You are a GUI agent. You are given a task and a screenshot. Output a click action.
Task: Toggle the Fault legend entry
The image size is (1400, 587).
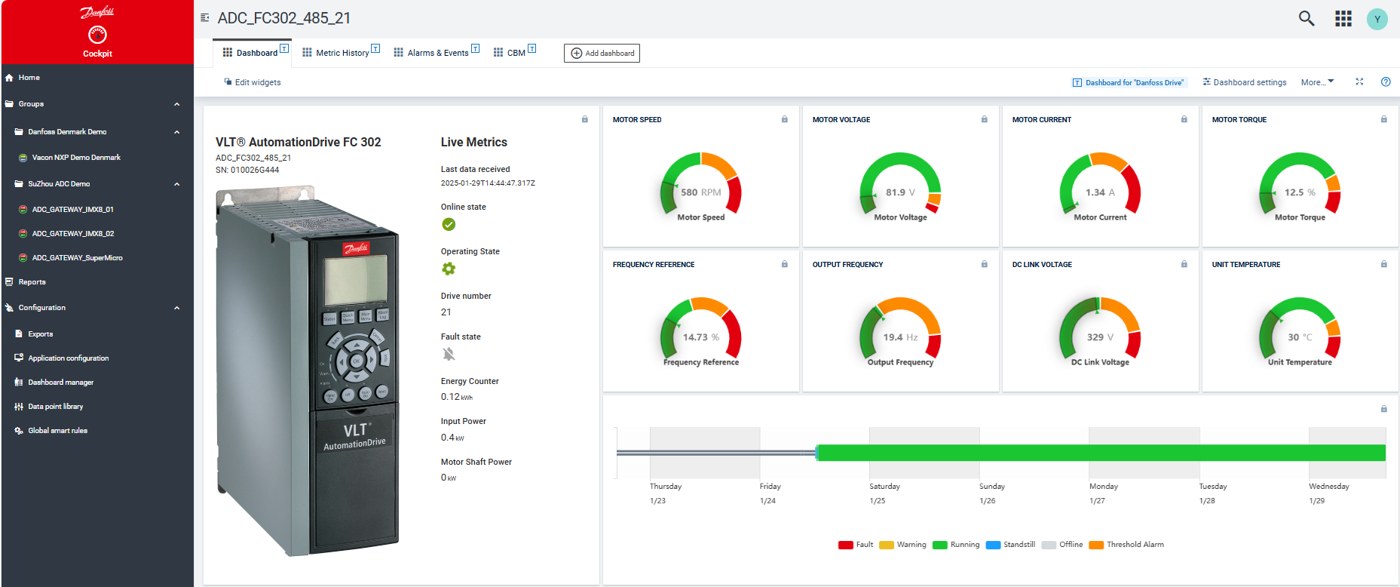click(x=856, y=545)
